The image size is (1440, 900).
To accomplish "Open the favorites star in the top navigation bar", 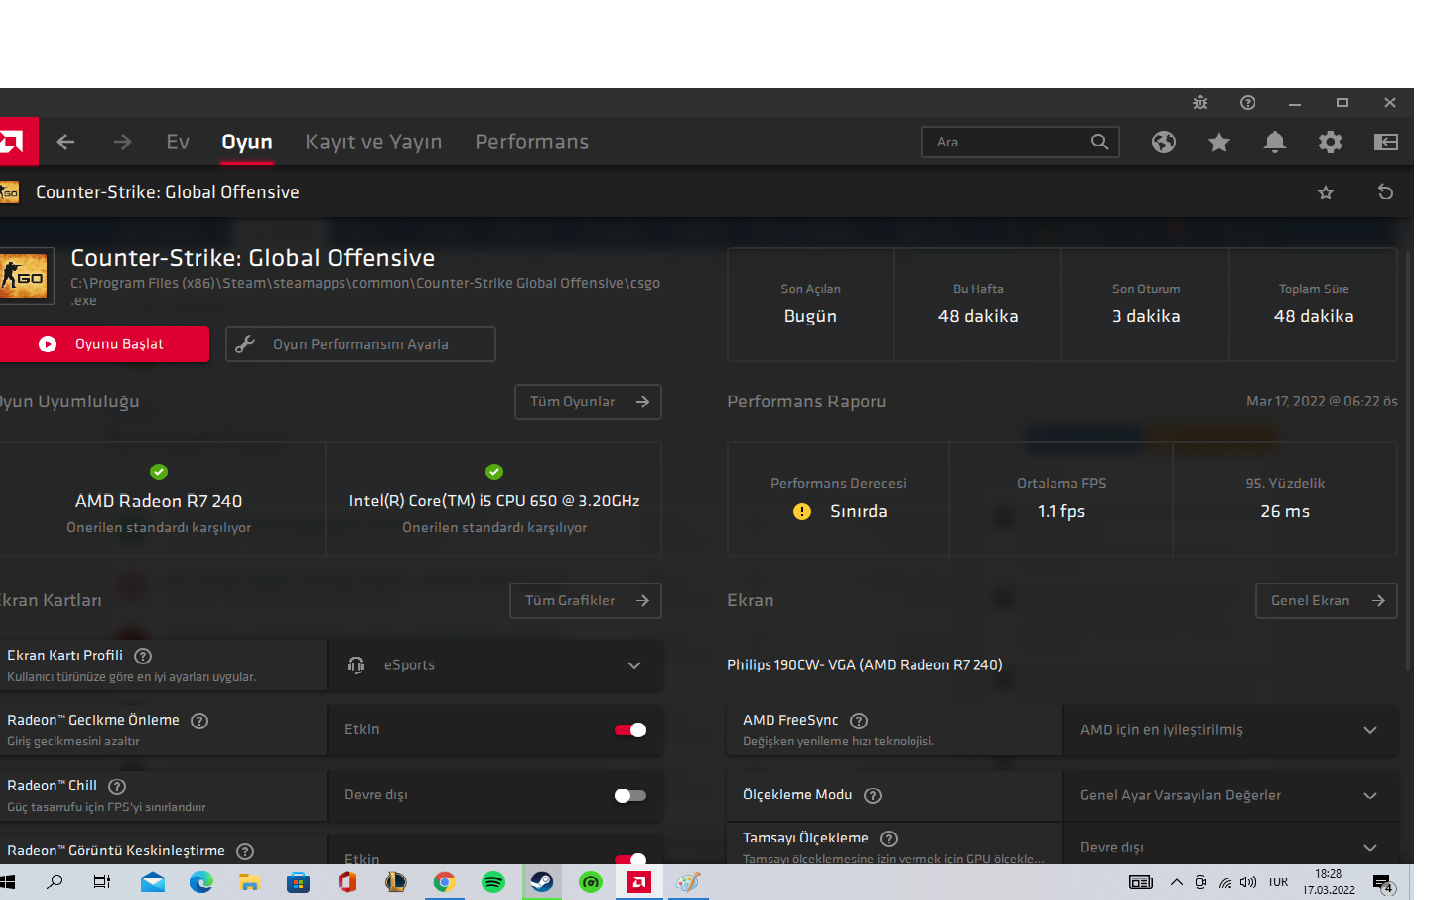I will [1218, 142].
